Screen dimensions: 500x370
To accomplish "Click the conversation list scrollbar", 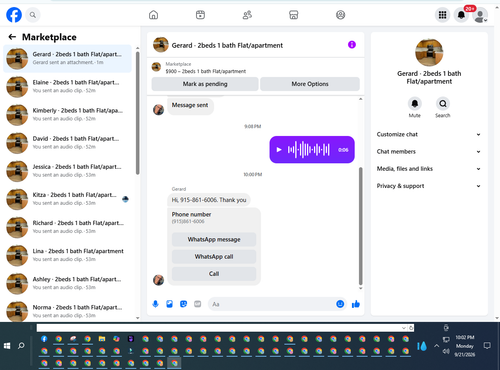I will pyautogui.click(x=137, y=113).
